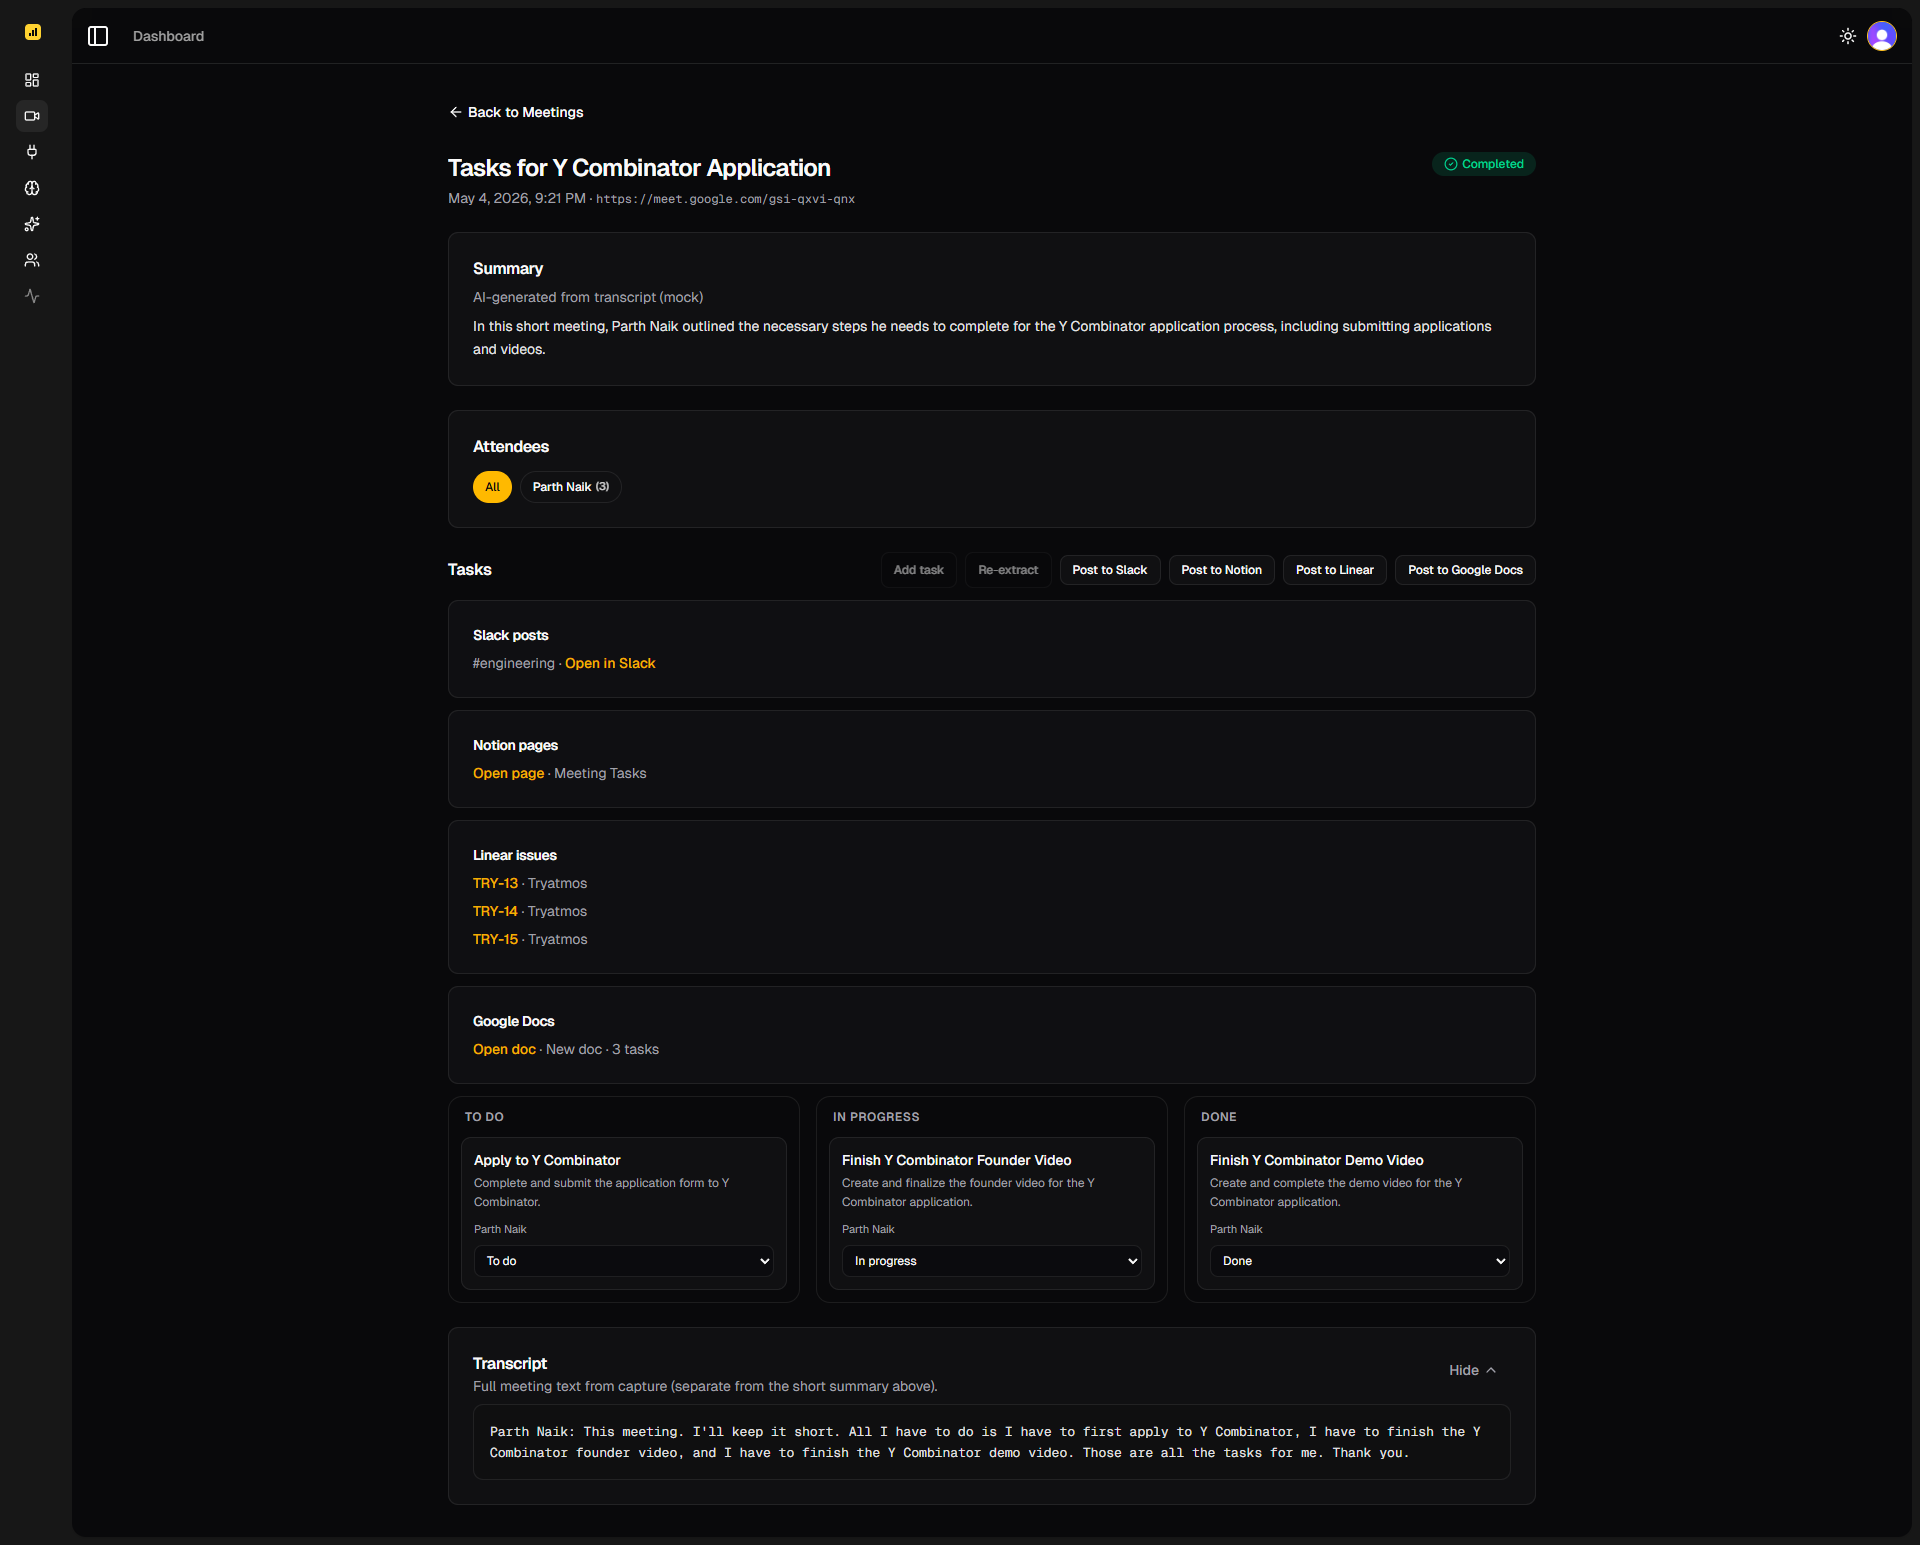Screen dimensions: 1920x1545
Task: Click Post to Google Docs
Action: click(1465, 570)
